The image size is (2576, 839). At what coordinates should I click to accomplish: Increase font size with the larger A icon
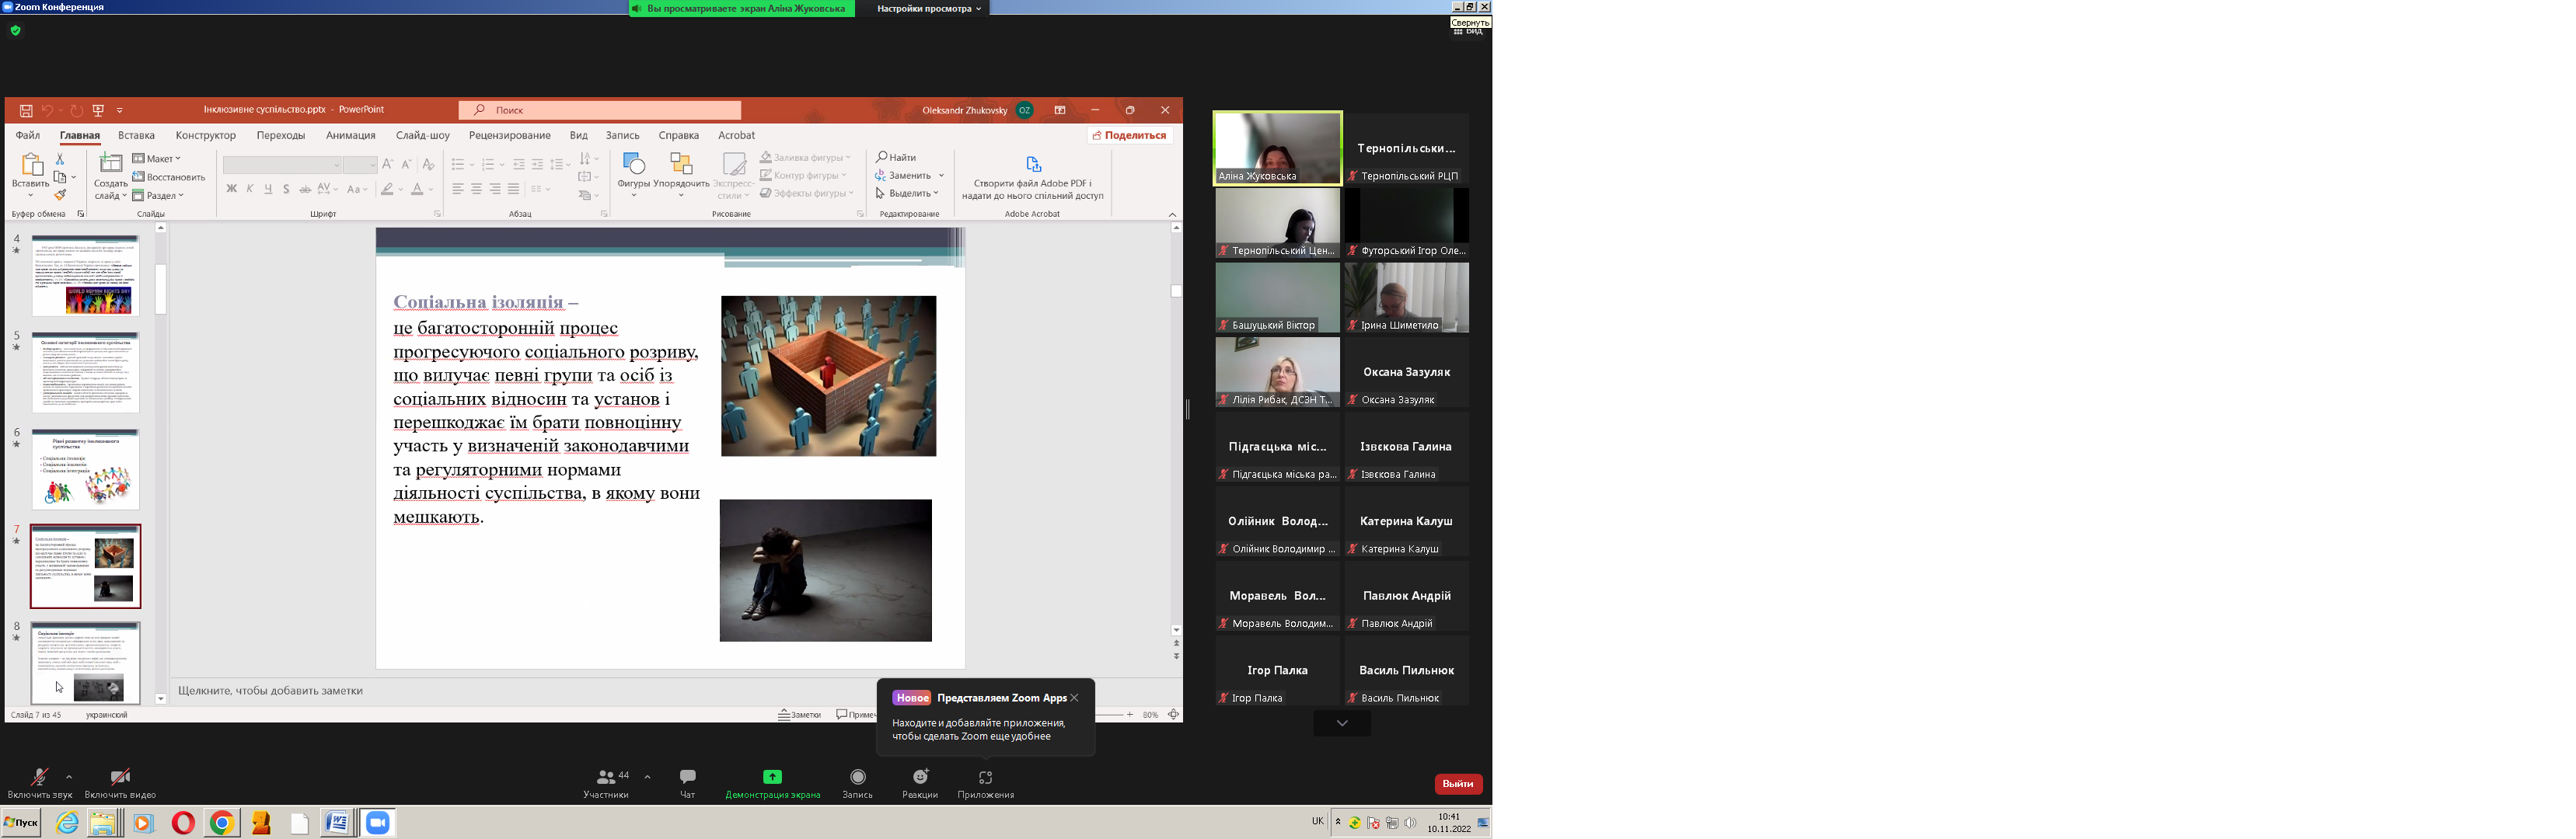(388, 164)
